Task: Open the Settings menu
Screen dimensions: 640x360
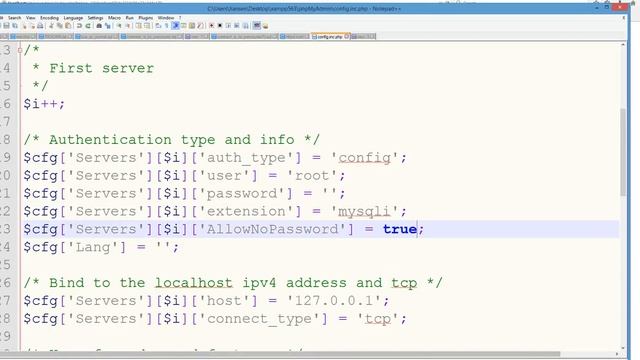Action: coord(96,18)
